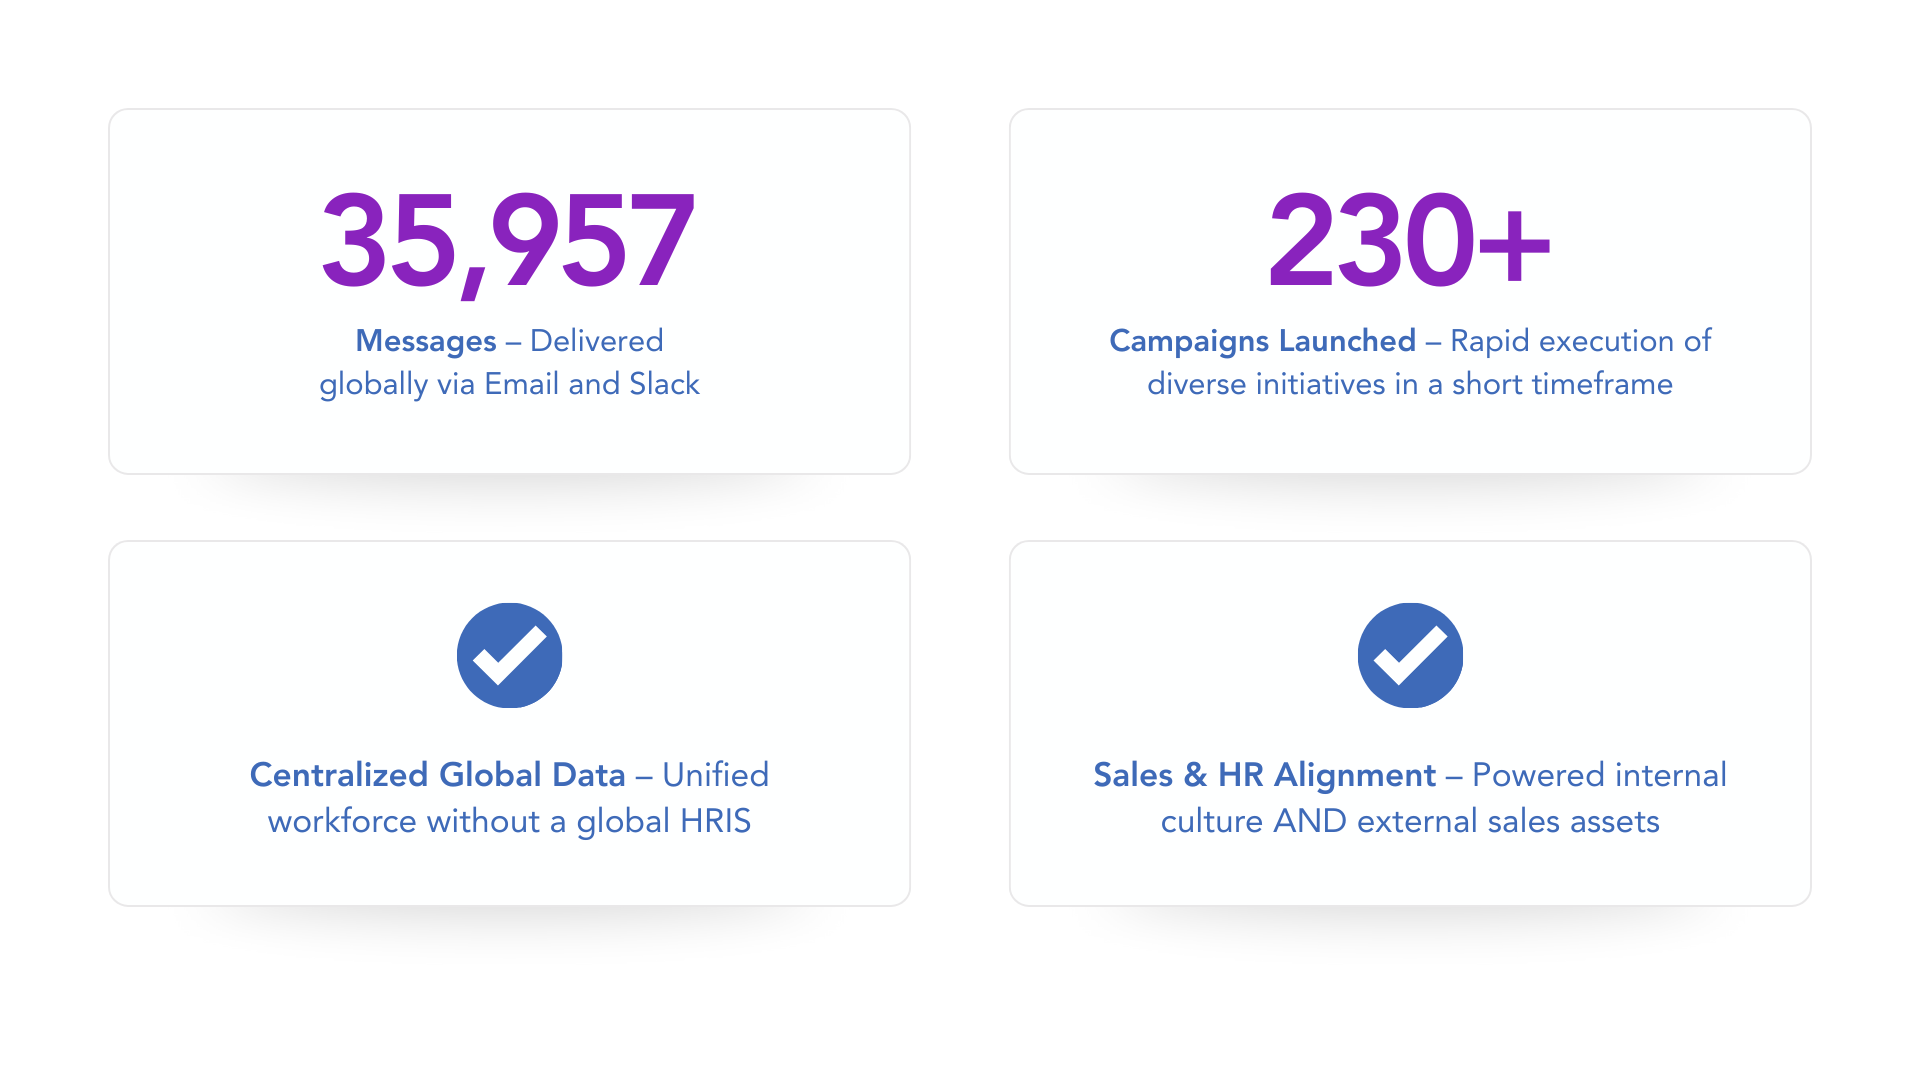Click the bold Messages label
1920x1080 pixels.
426,341
